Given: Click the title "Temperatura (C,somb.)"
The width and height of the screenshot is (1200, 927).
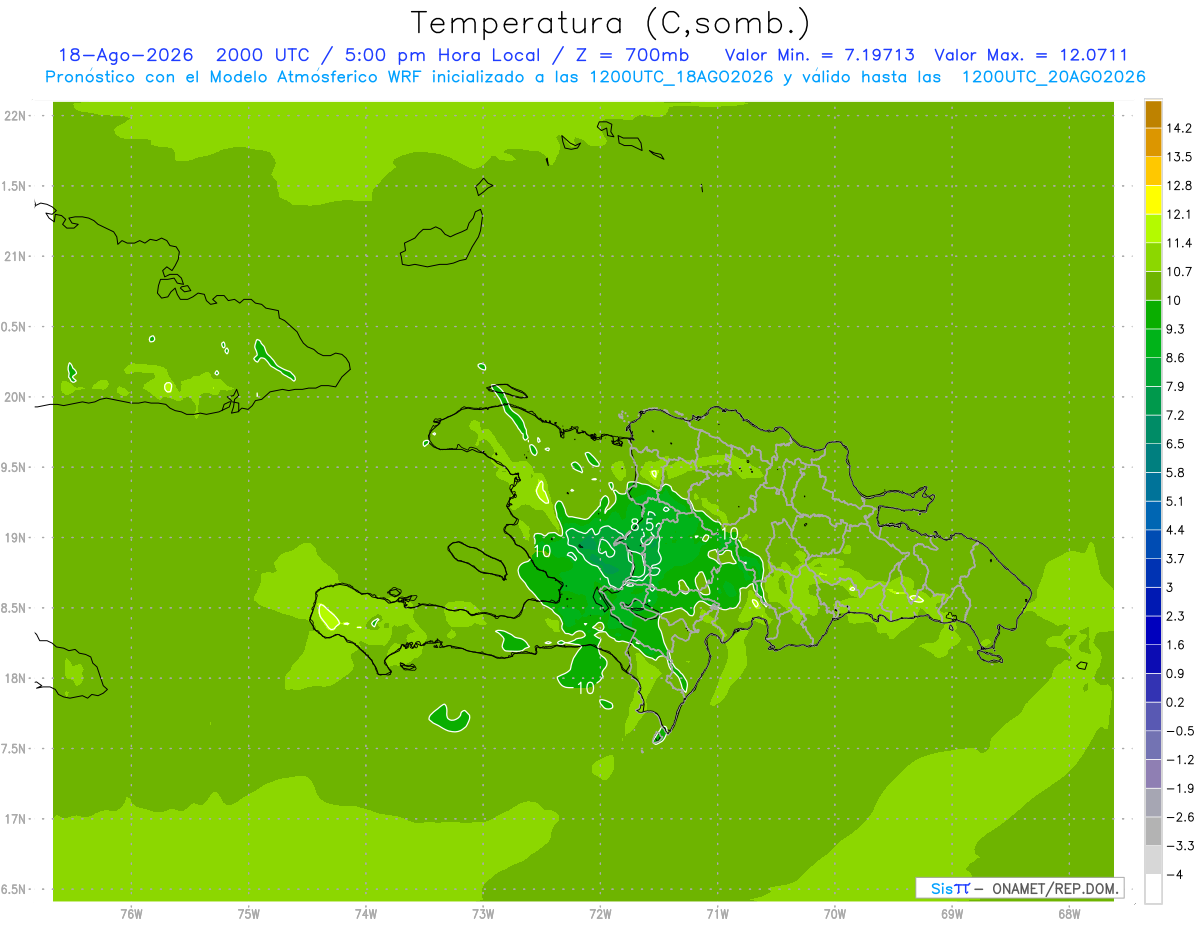Looking at the screenshot, I should coord(610,23).
